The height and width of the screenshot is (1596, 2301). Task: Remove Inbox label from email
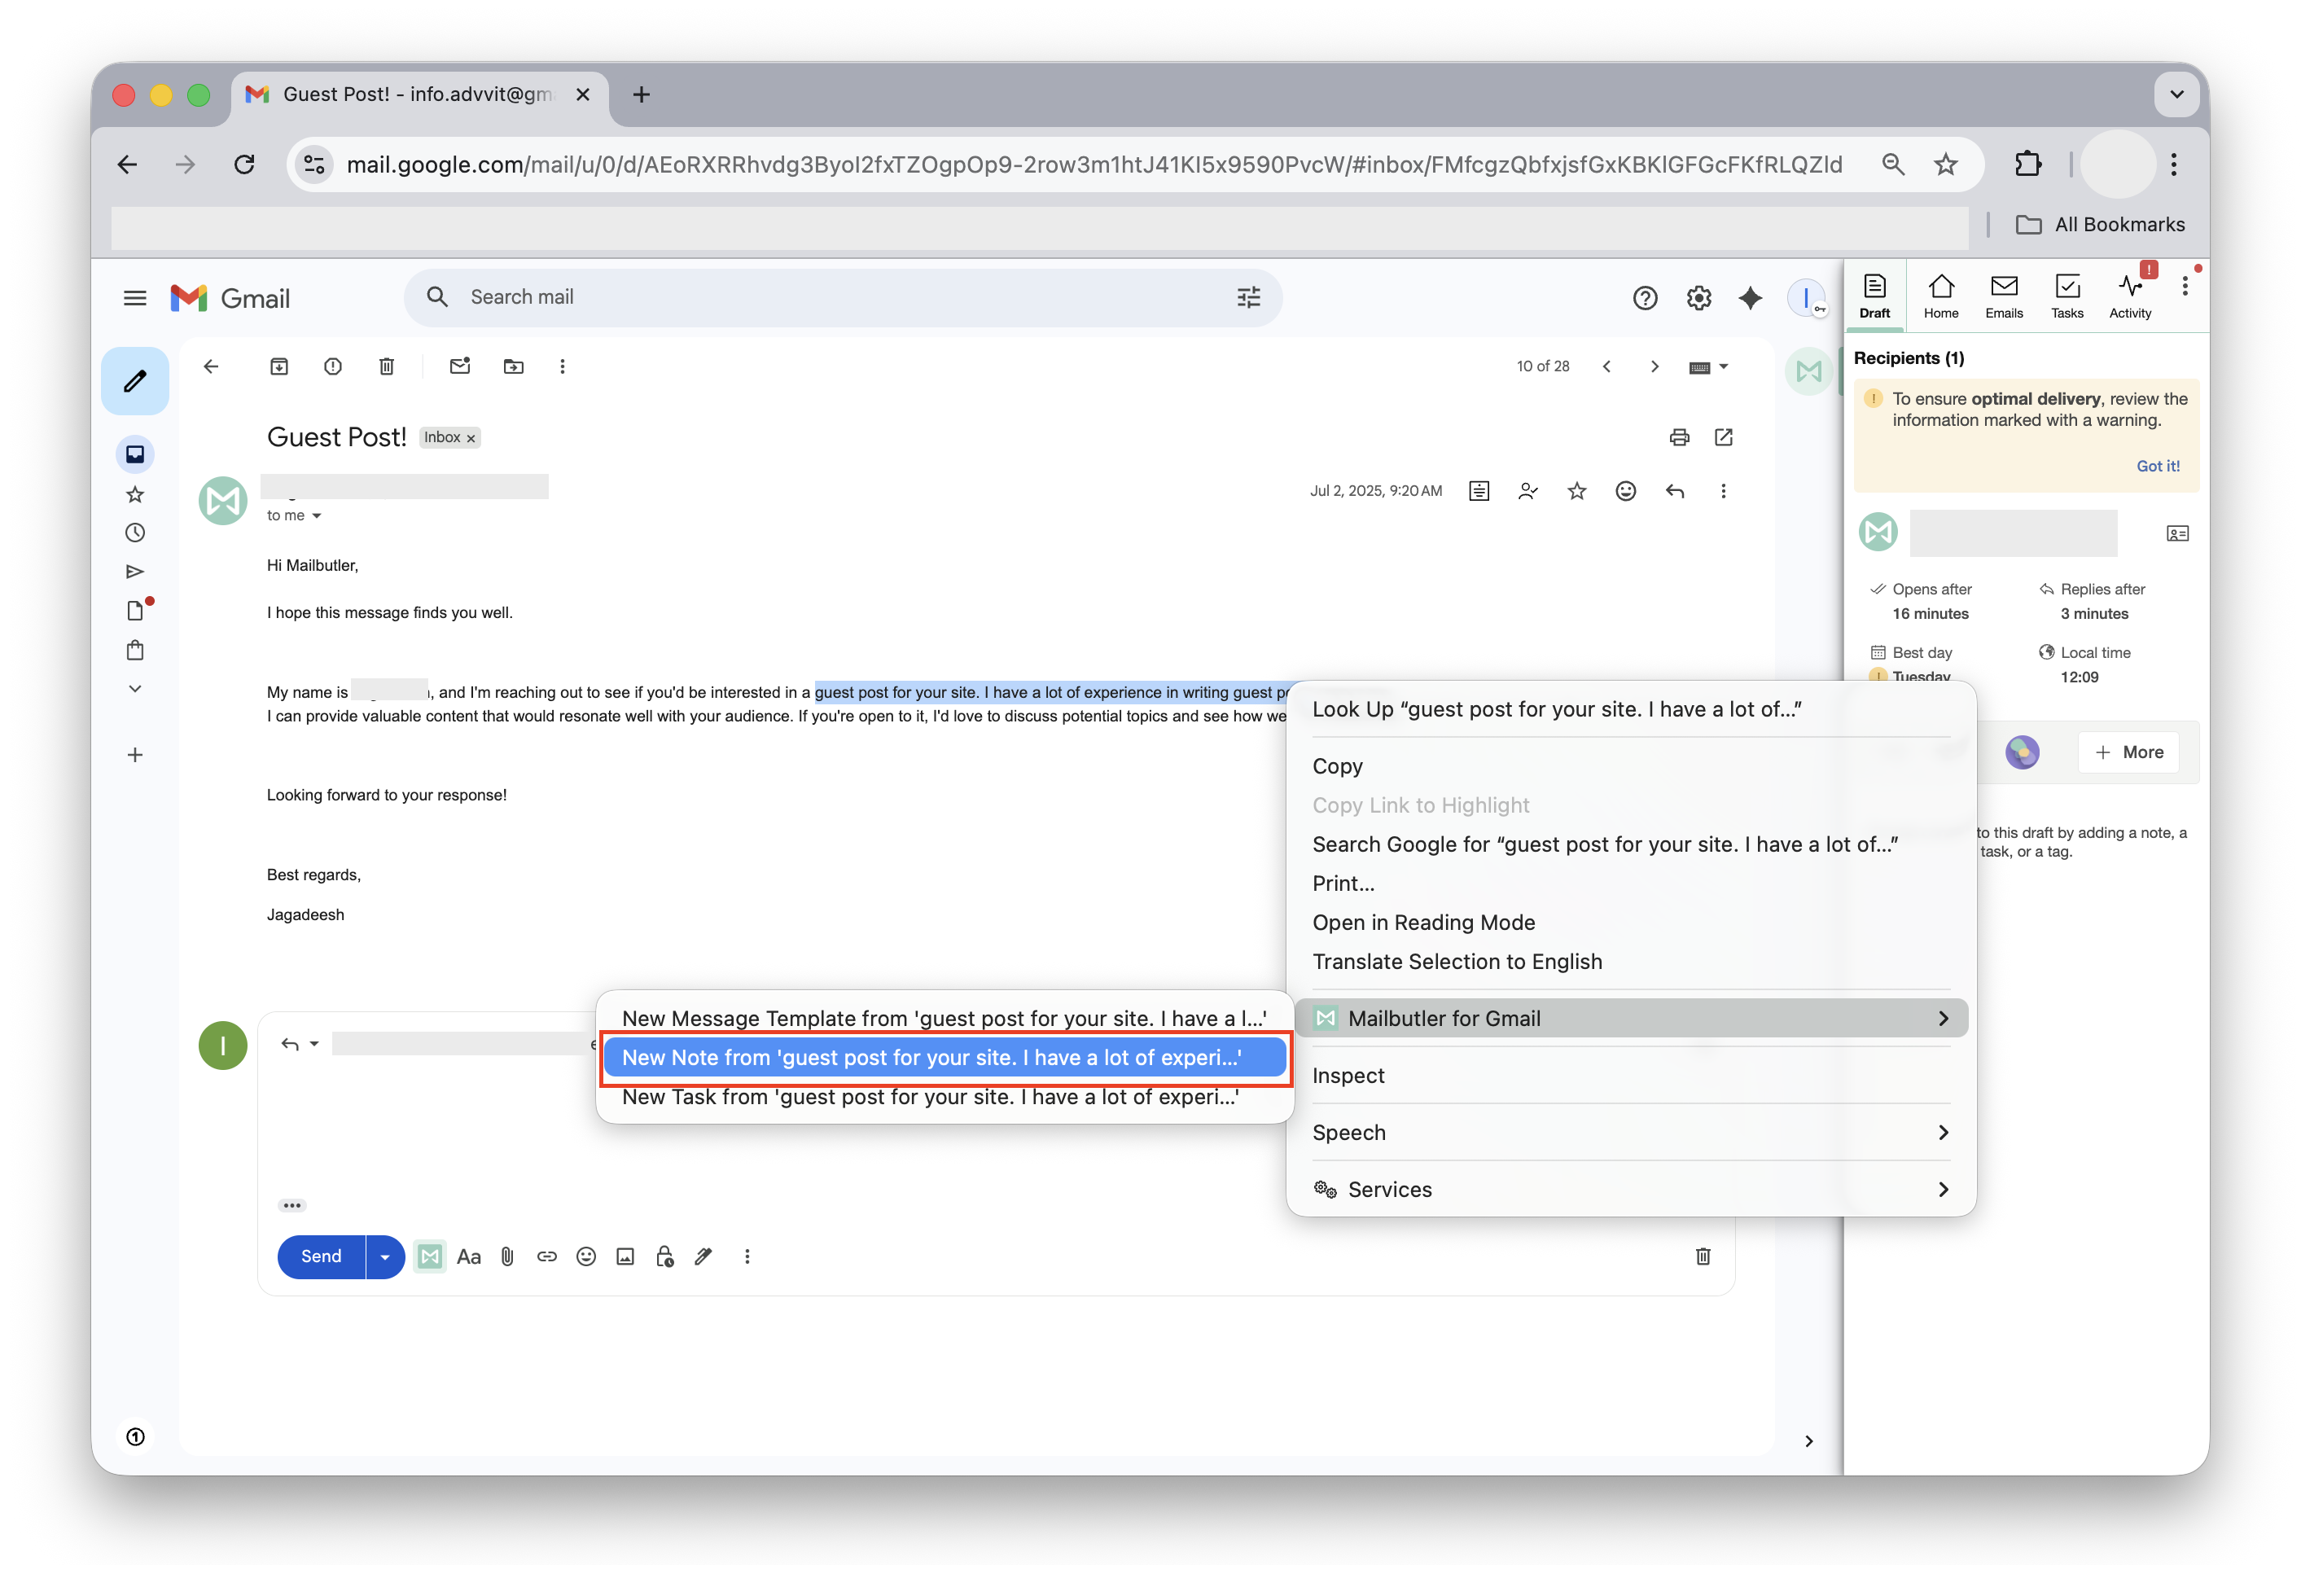470,439
